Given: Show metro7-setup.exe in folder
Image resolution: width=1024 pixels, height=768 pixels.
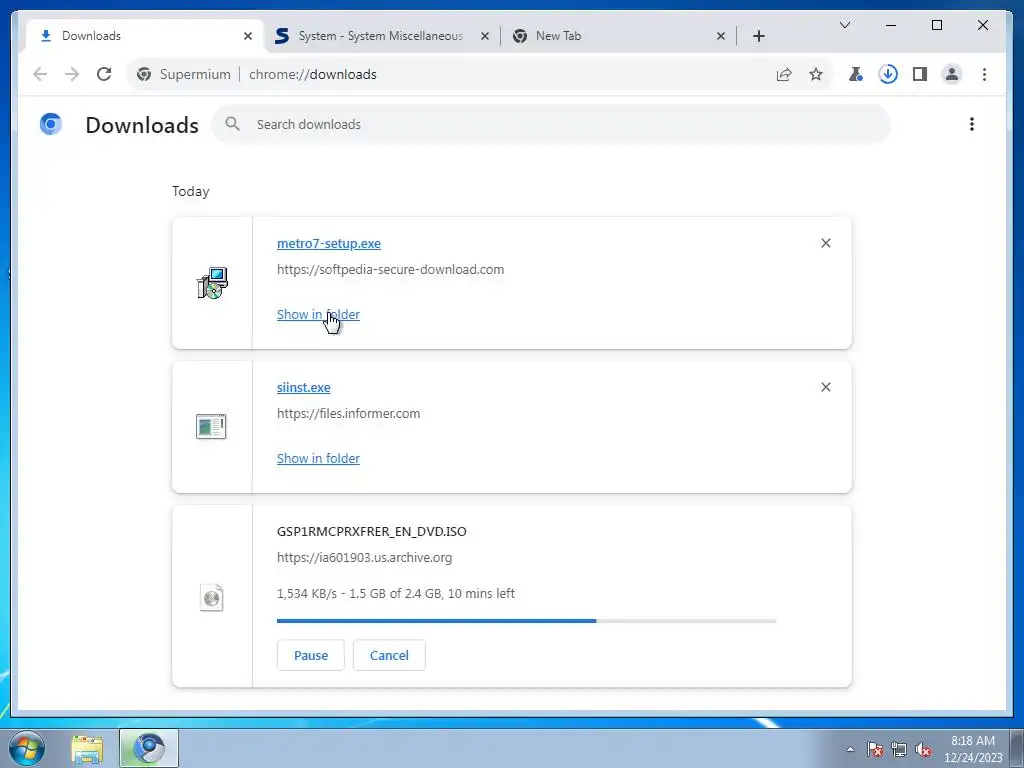Looking at the screenshot, I should click(x=318, y=315).
